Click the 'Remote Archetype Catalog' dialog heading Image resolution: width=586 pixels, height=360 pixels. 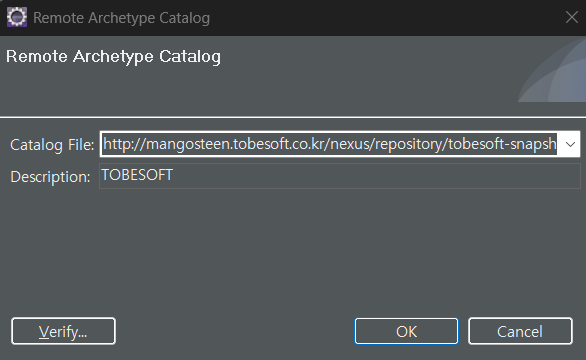tap(113, 57)
